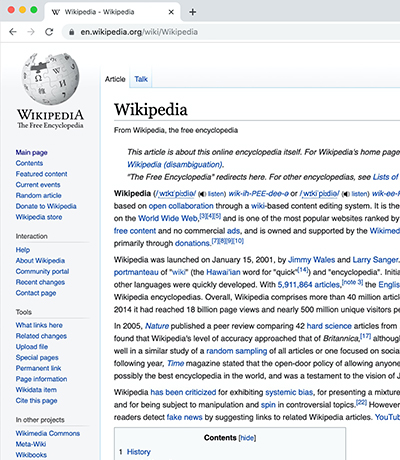Click the Wikipedia globe logo
The image size is (400, 460).
click(50, 79)
